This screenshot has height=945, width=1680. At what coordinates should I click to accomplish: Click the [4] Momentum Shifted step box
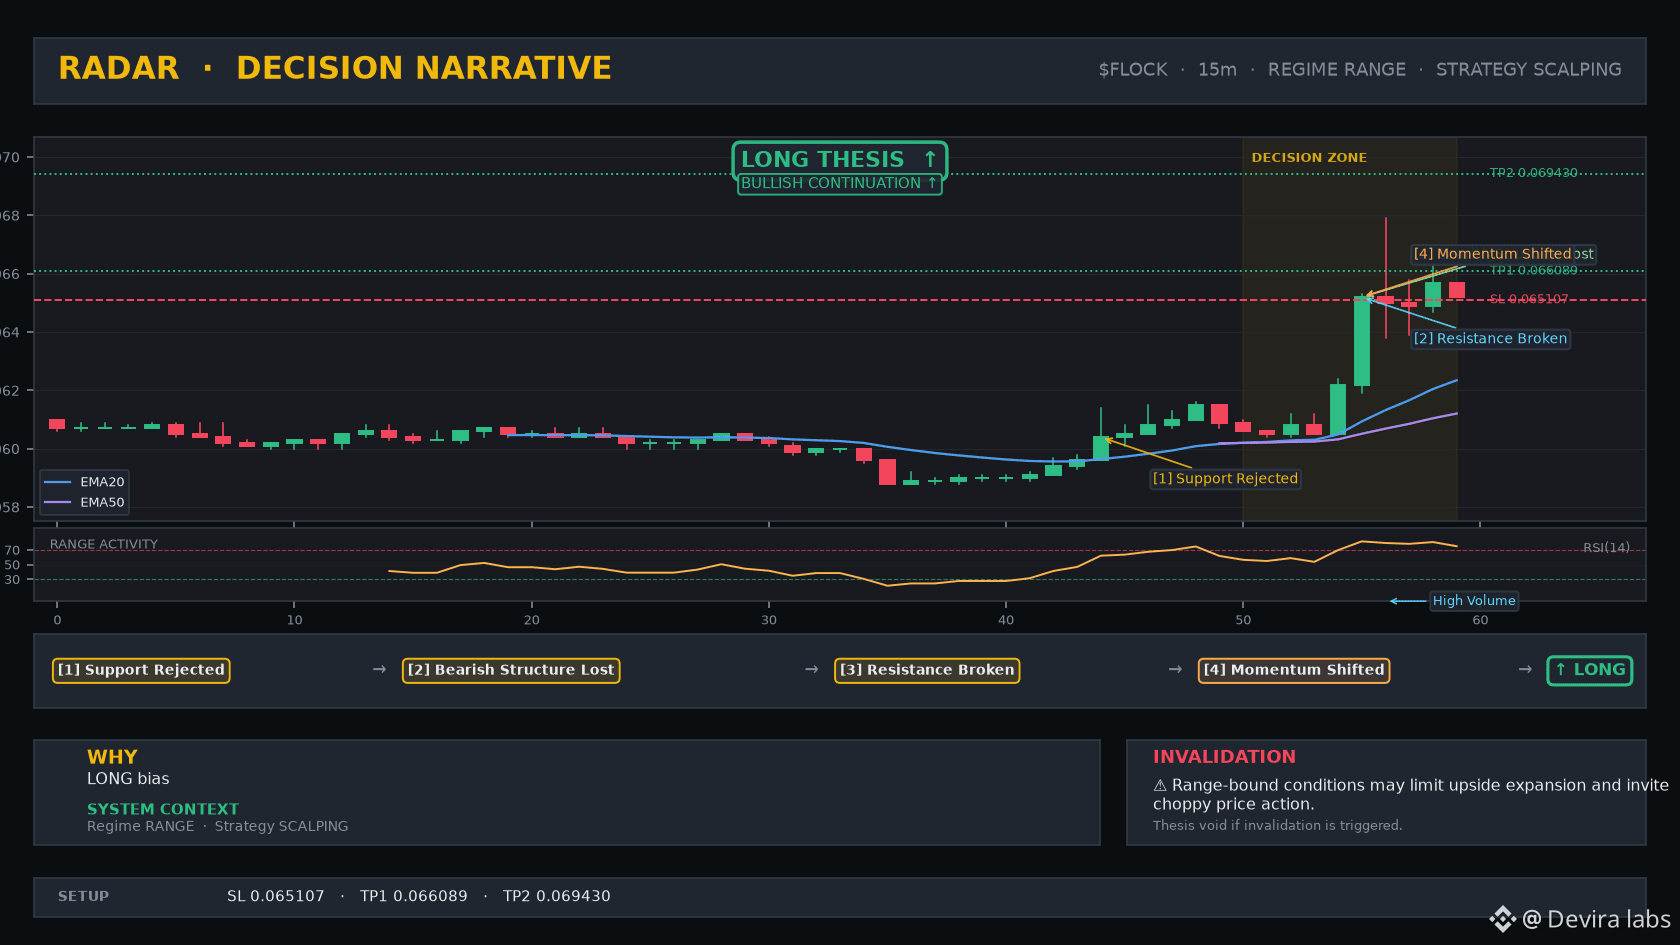pos(1294,670)
